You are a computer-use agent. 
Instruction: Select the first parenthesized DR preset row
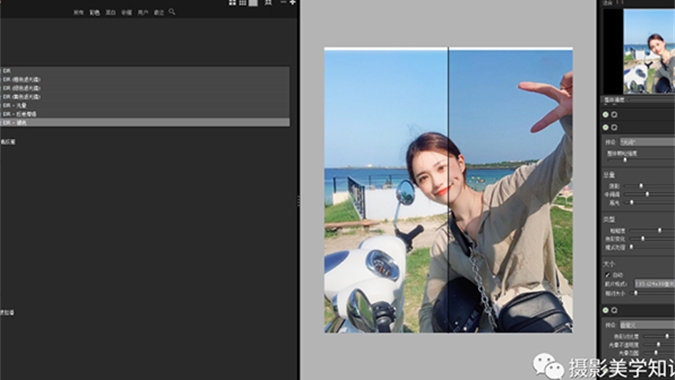click(145, 79)
